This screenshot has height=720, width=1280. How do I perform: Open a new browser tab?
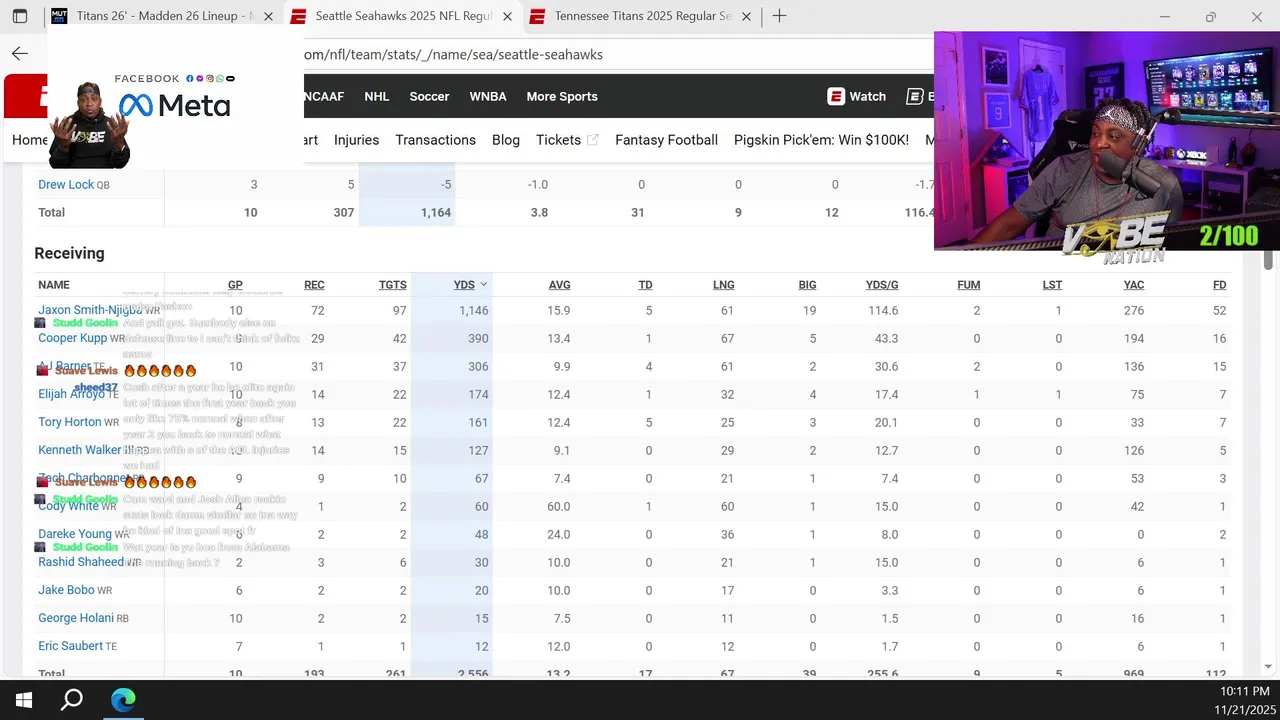[x=779, y=16]
